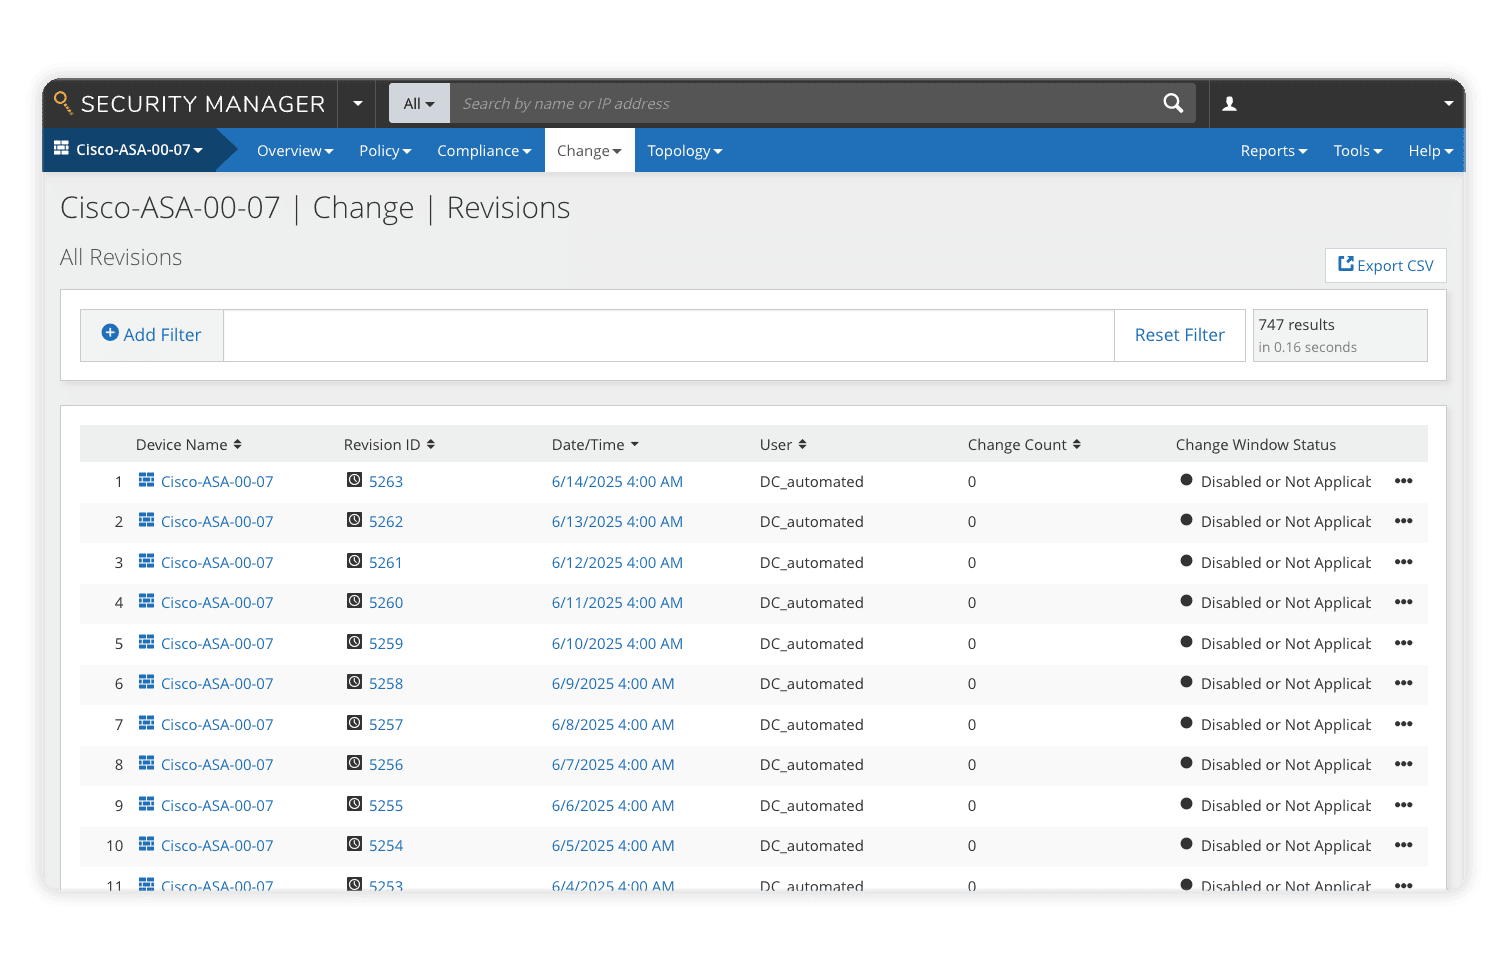Click the All Revisions heading
Viewport: 1508px width, 968px height.
click(x=121, y=258)
